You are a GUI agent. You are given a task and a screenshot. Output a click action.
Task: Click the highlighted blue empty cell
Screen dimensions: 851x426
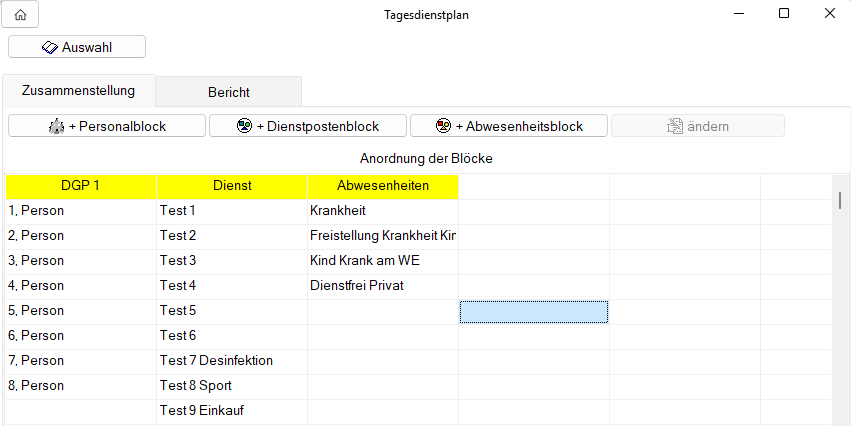point(534,312)
